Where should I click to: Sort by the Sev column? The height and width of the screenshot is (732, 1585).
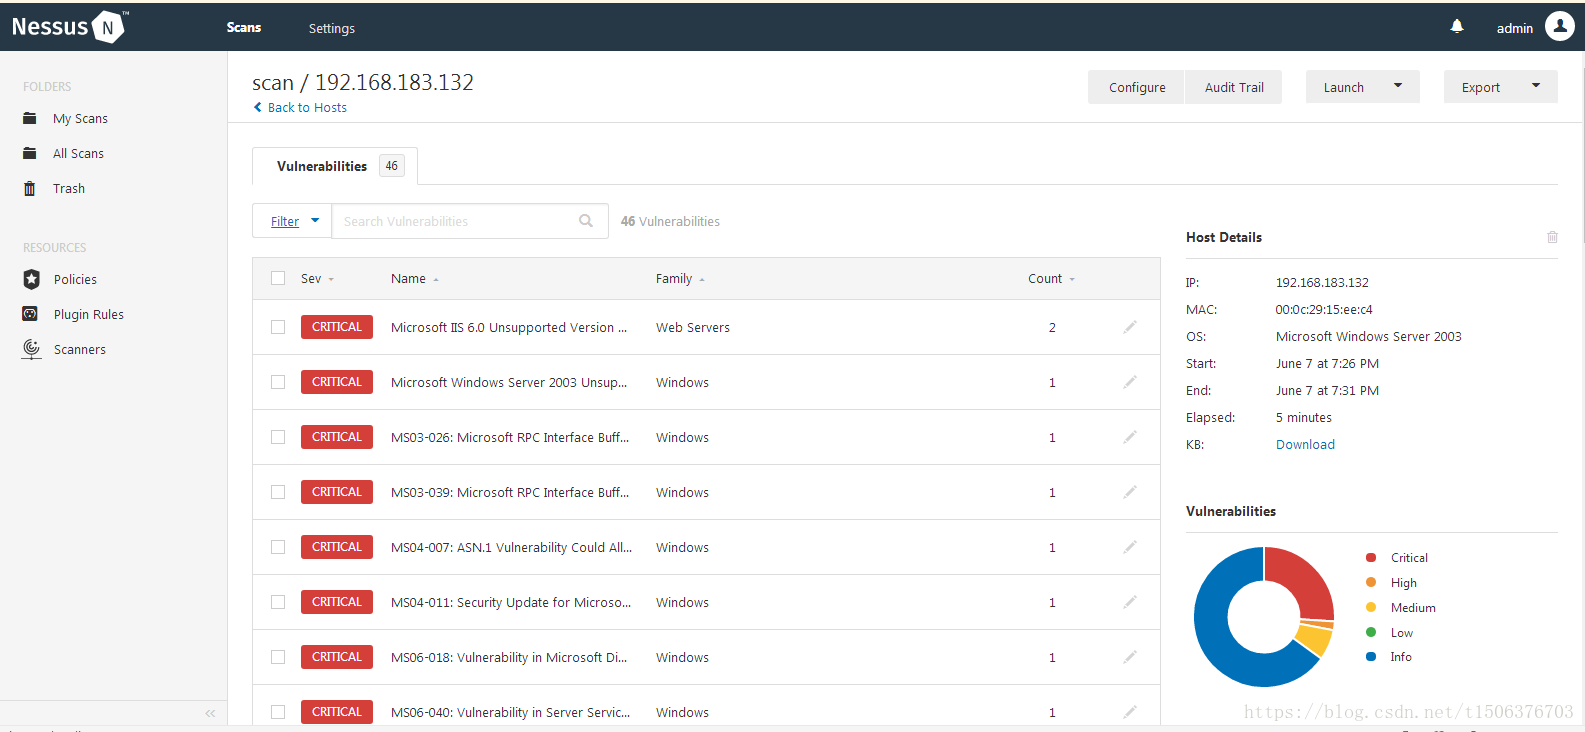(x=317, y=279)
